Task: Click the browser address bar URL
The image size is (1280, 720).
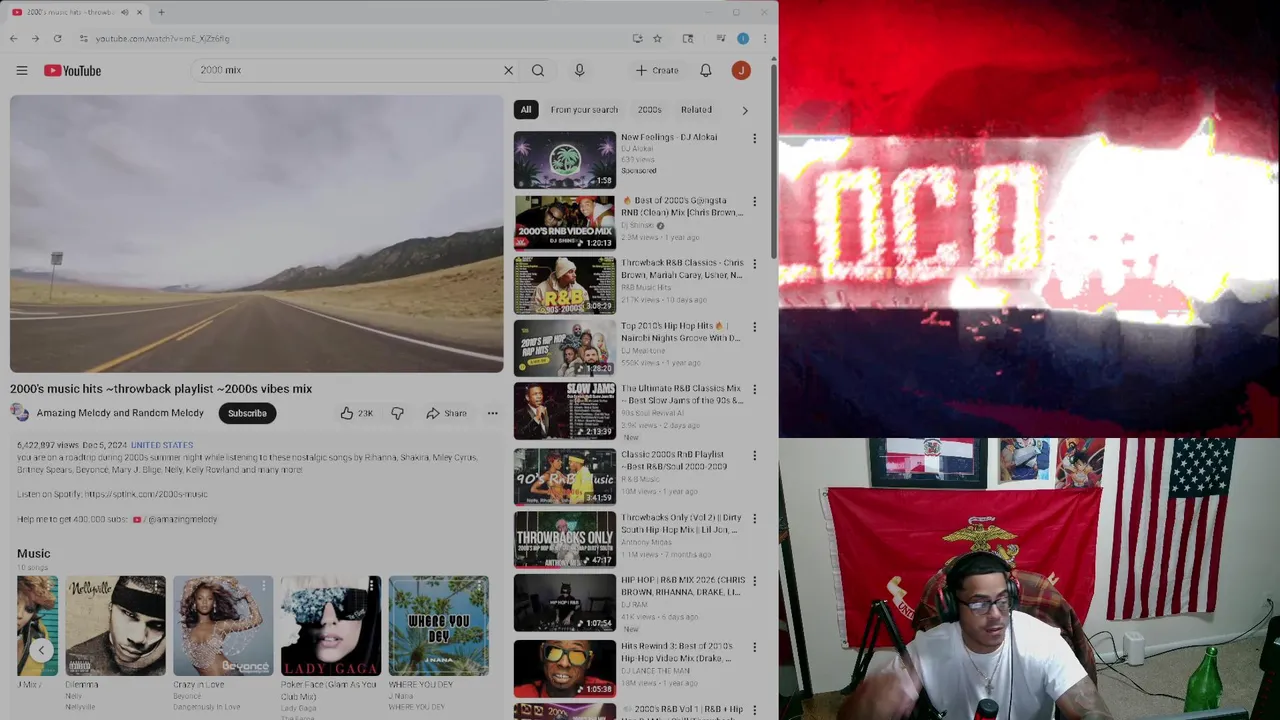Action: 163,38
